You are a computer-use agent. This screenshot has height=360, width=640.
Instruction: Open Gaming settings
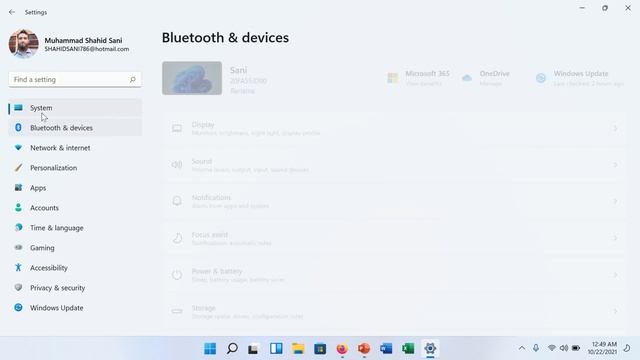point(75,248)
